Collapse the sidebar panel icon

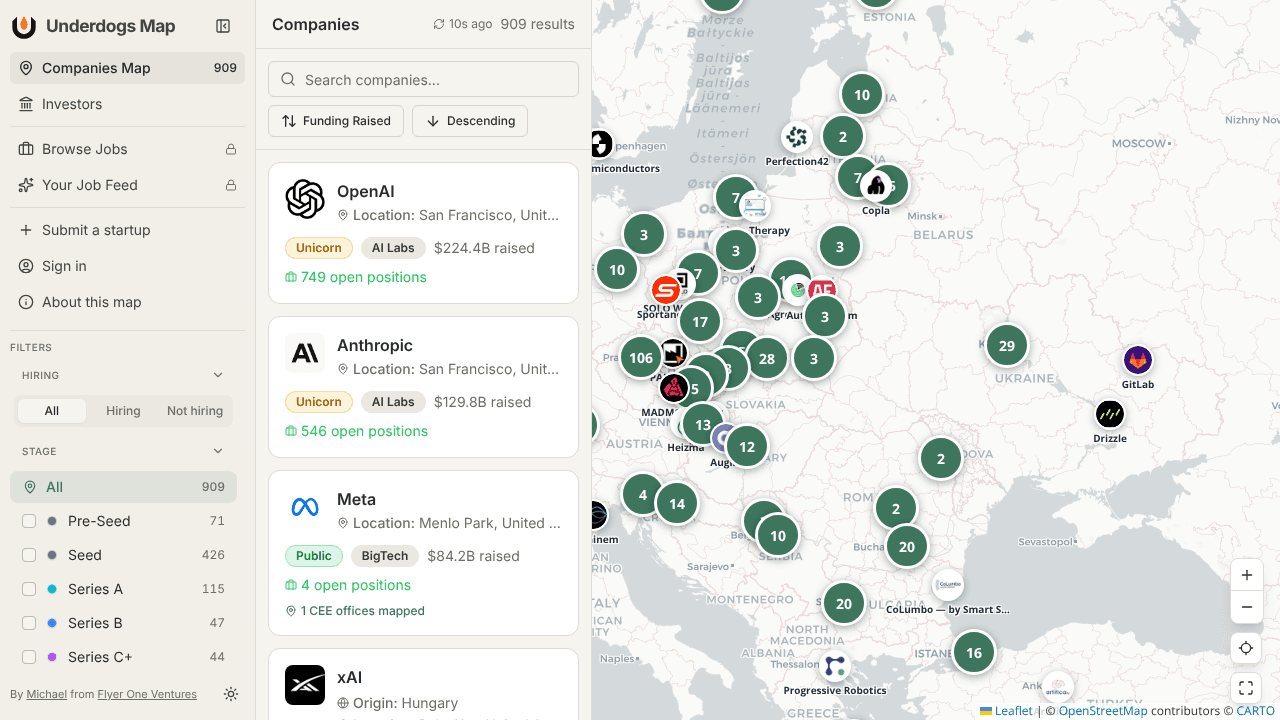coord(223,27)
